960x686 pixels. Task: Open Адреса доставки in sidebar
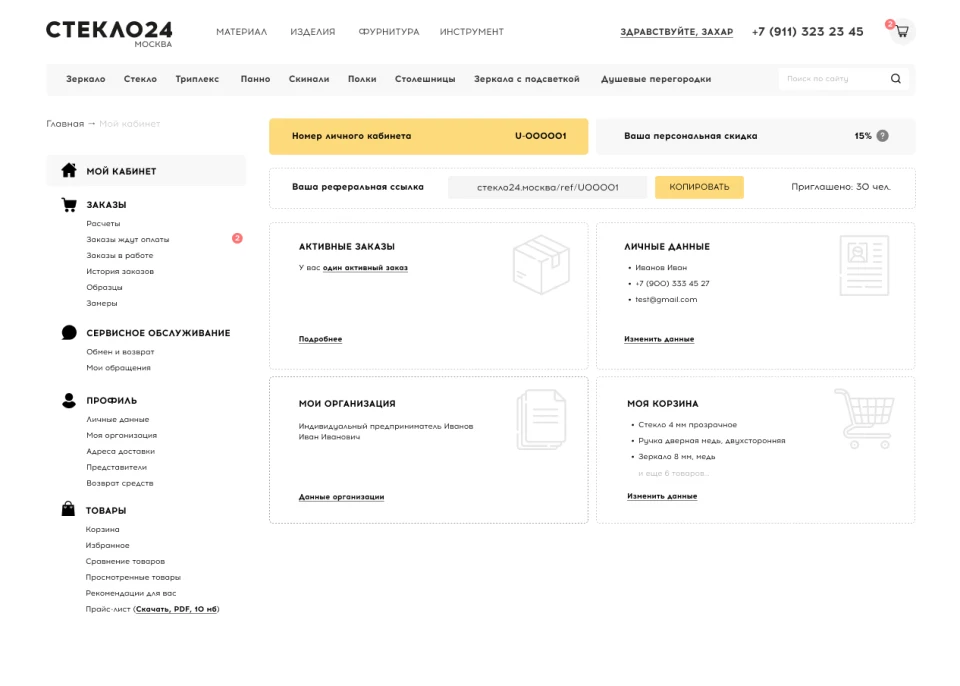tap(121, 451)
